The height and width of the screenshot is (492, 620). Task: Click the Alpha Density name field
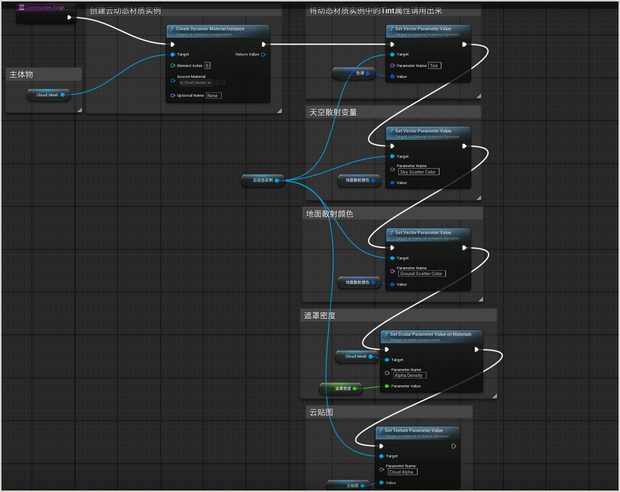click(x=409, y=375)
